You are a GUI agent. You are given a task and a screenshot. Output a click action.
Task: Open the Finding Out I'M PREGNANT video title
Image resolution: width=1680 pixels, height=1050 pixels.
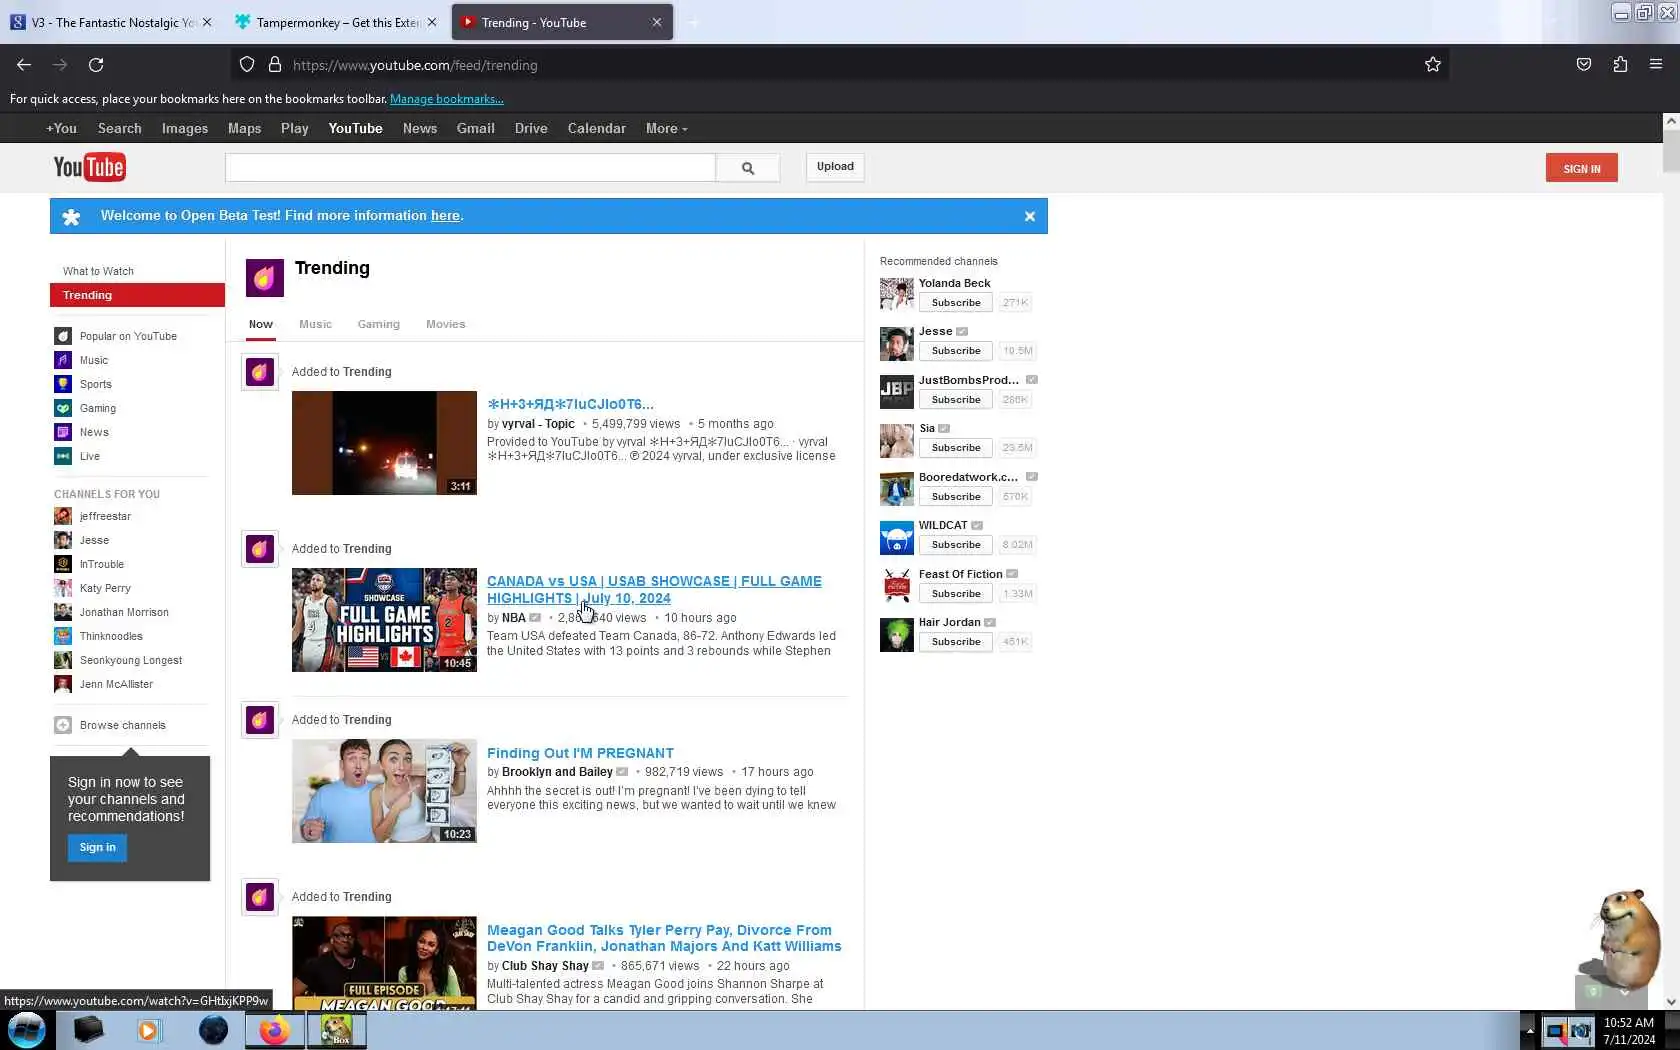[x=580, y=753]
